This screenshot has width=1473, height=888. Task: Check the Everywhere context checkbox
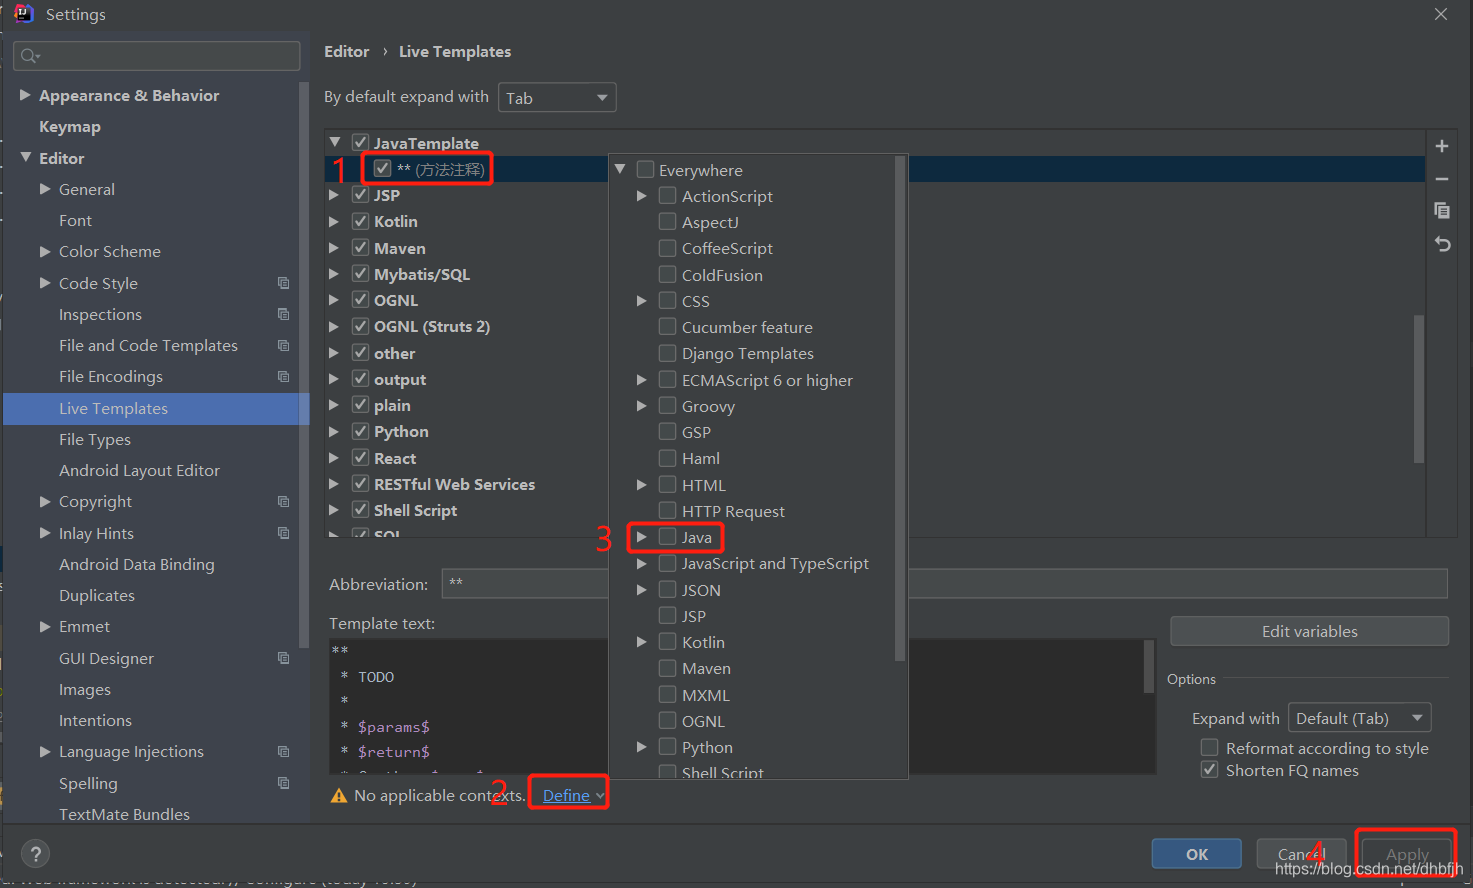click(645, 170)
